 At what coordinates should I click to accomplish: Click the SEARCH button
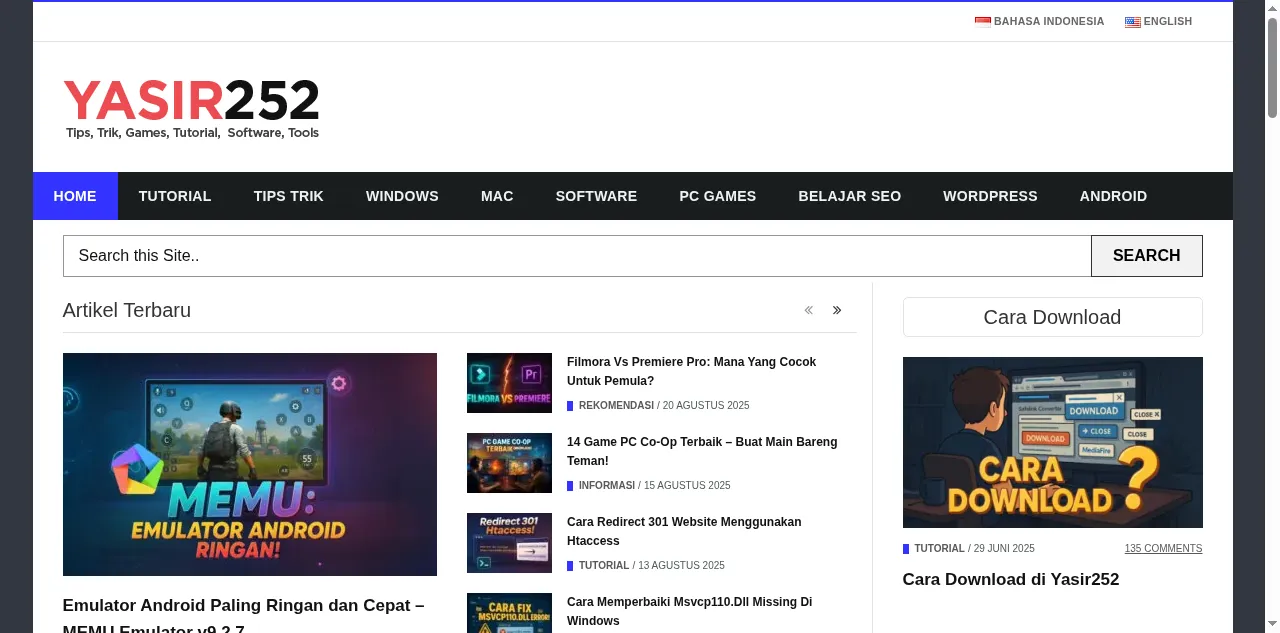1147,256
